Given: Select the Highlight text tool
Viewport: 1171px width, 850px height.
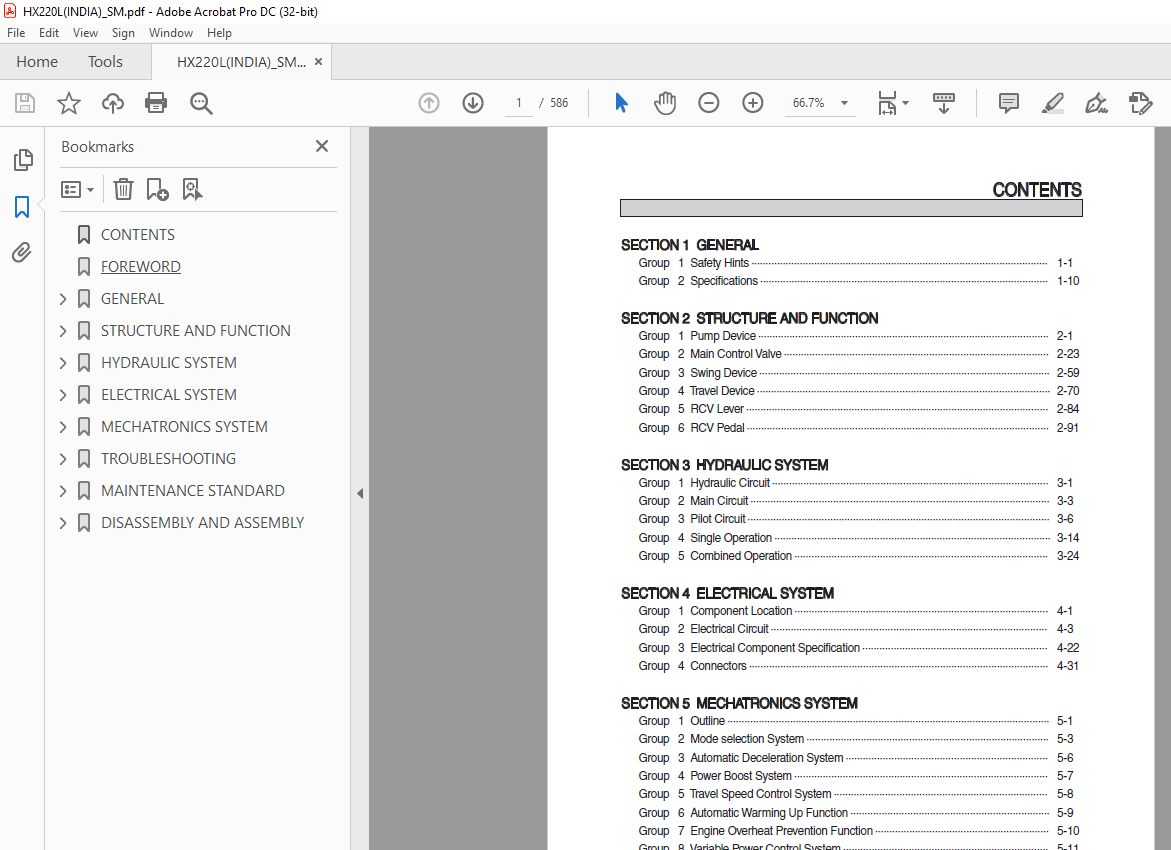Looking at the screenshot, I should point(1052,103).
